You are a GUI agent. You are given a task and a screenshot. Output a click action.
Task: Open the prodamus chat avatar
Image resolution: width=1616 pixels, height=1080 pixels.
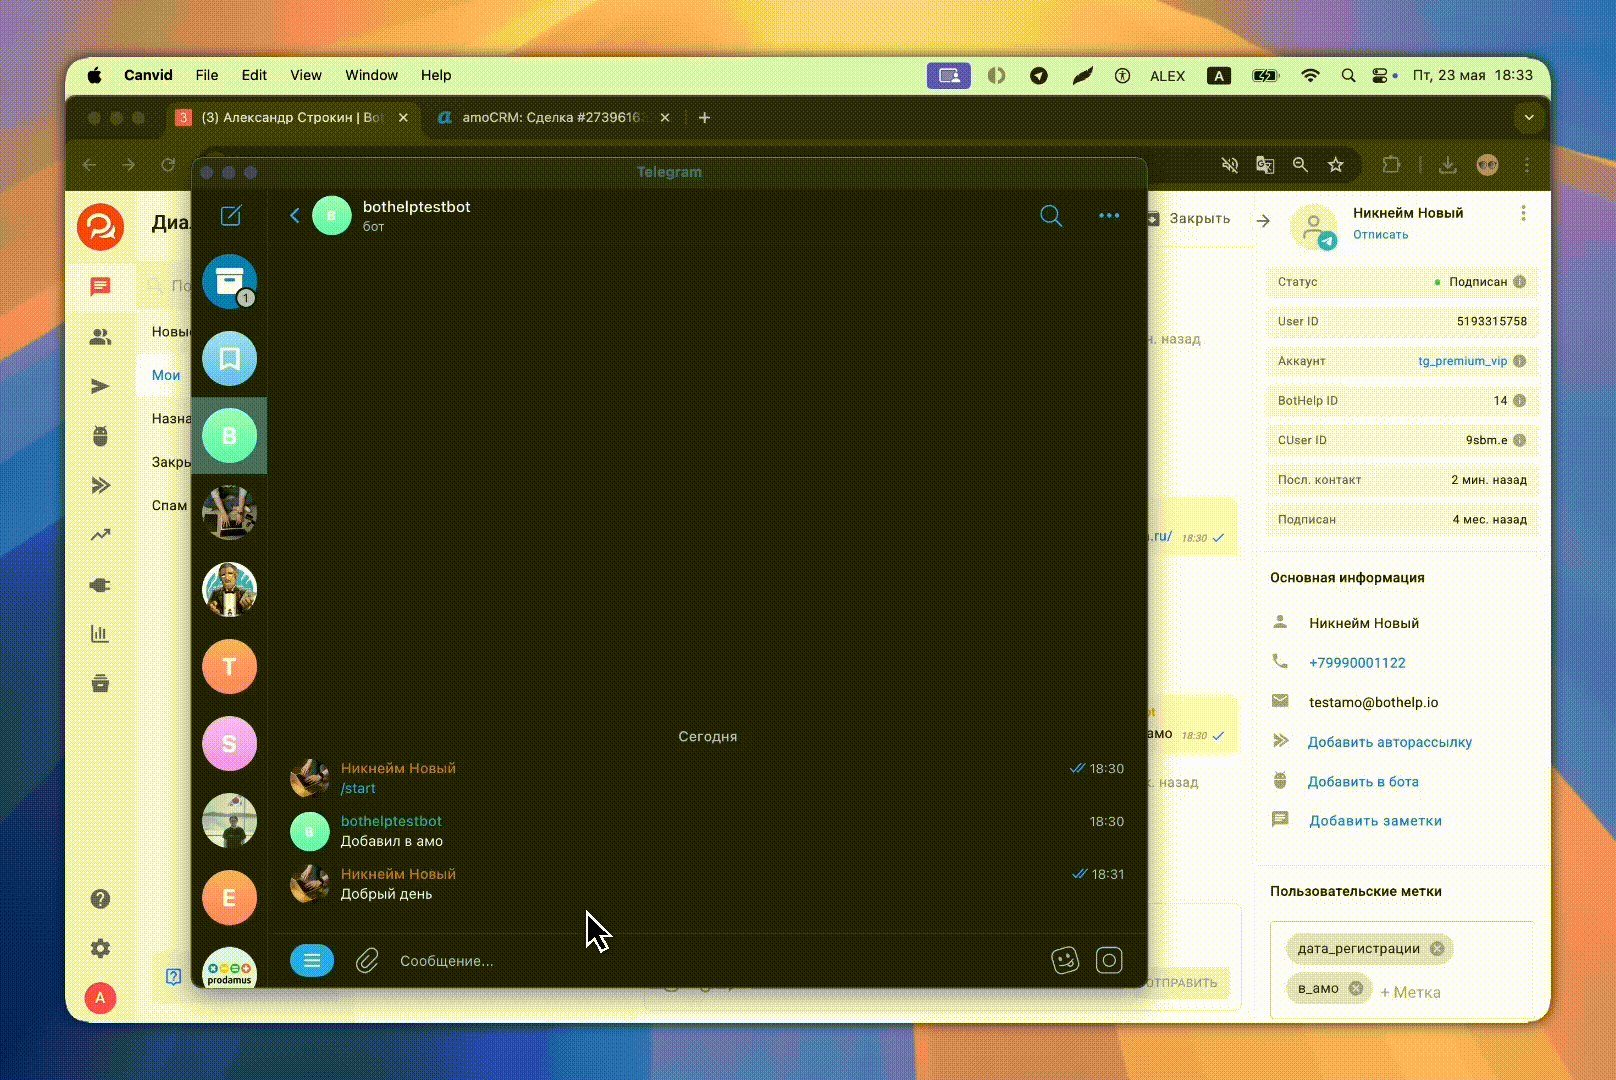point(229,967)
